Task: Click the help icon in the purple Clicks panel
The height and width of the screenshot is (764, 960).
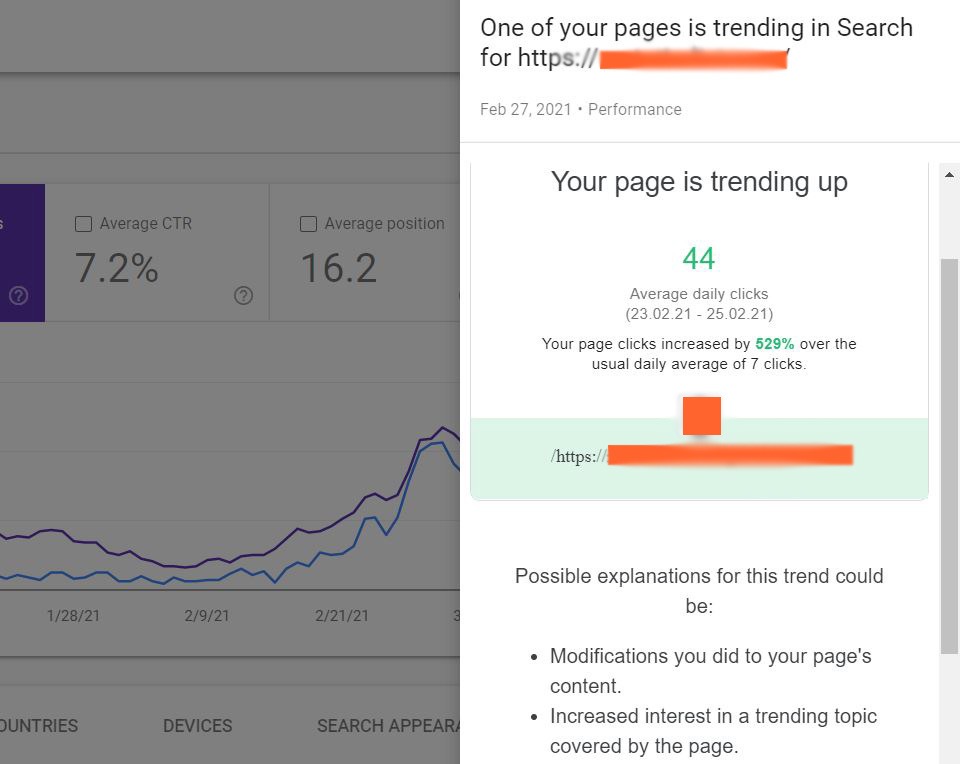Action: (17, 296)
